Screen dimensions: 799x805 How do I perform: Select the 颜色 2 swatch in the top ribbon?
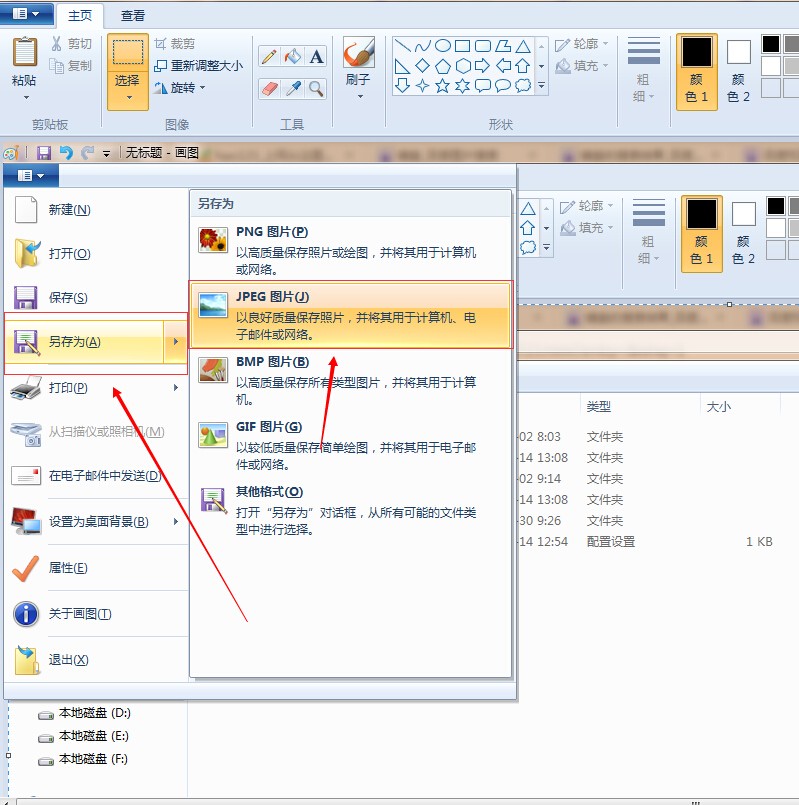click(x=738, y=70)
